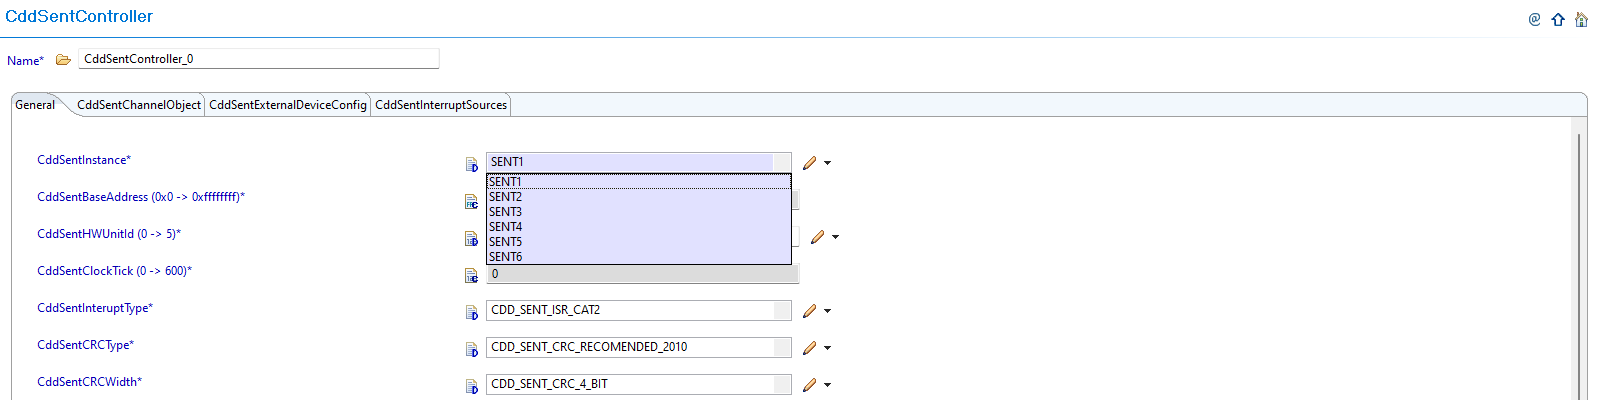
Task: Click the document icon left of CddSentCRCWidth value
Action: [471, 386]
